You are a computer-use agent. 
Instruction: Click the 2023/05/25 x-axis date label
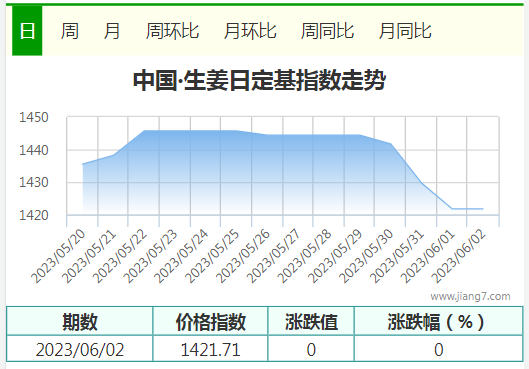212,256
